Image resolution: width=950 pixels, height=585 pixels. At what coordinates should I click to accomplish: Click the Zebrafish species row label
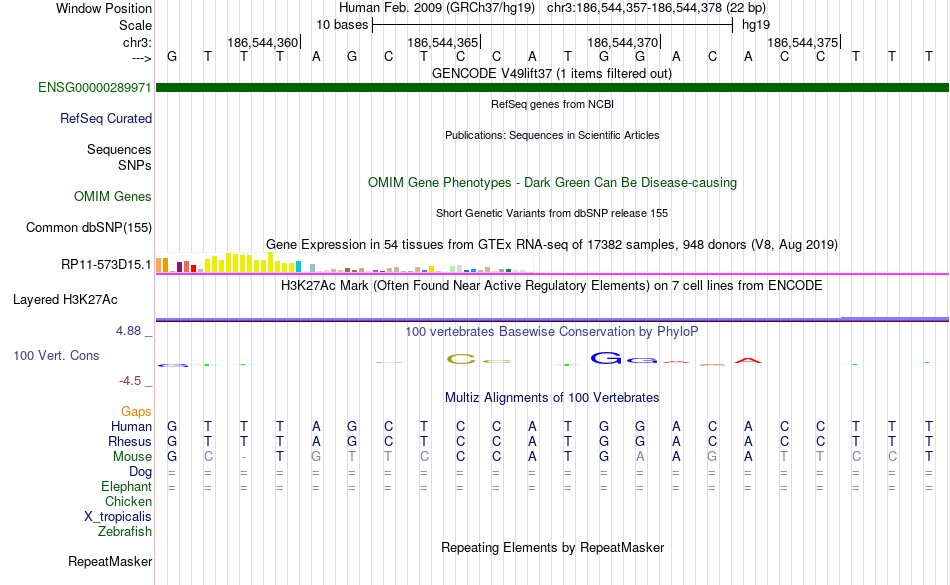click(125, 531)
